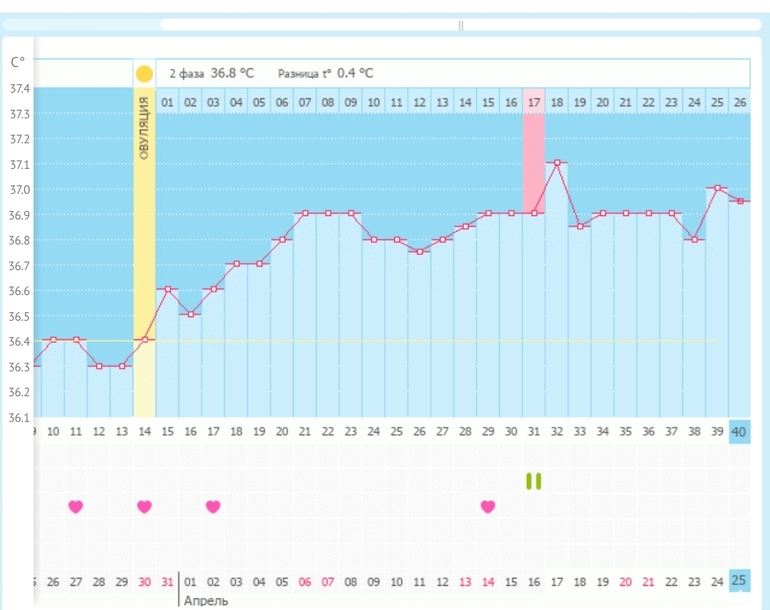Click the '2 фаза 36.8 °C' summary text
This screenshot has width=770, height=610.
click(x=212, y=73)
